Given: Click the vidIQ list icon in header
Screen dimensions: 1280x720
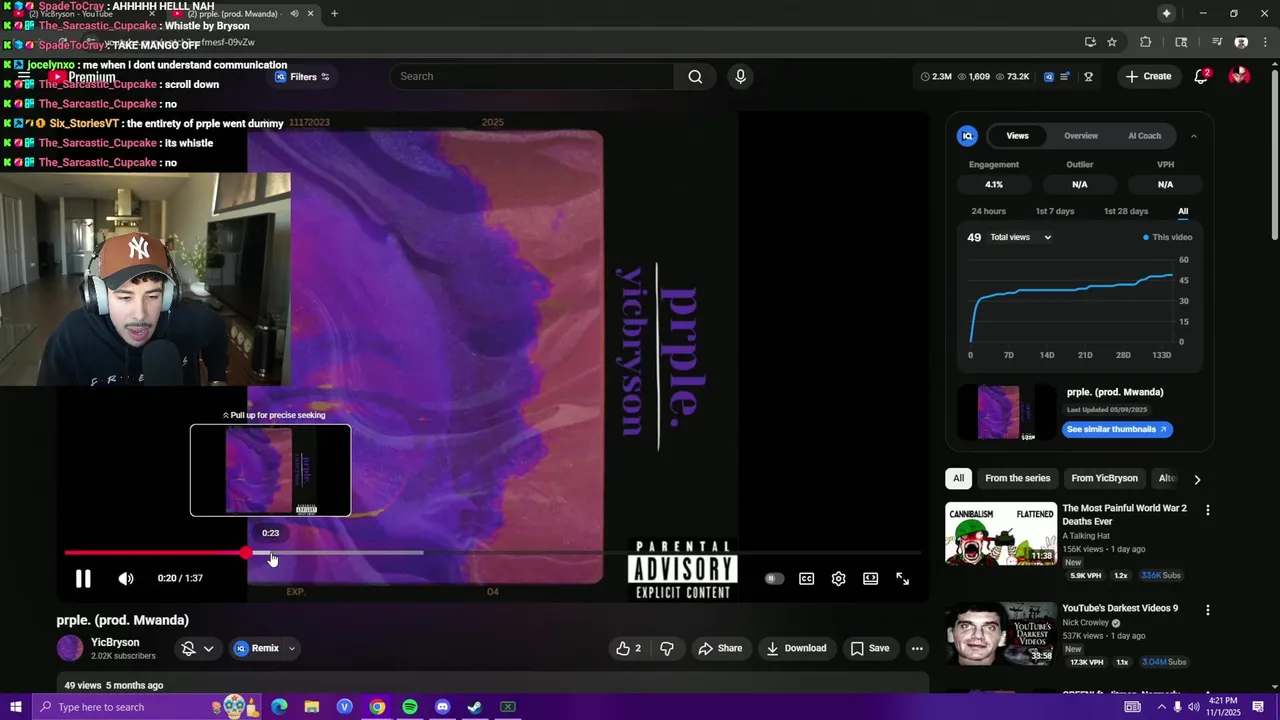Looking at the screenshot, I should pos(1065,76).
